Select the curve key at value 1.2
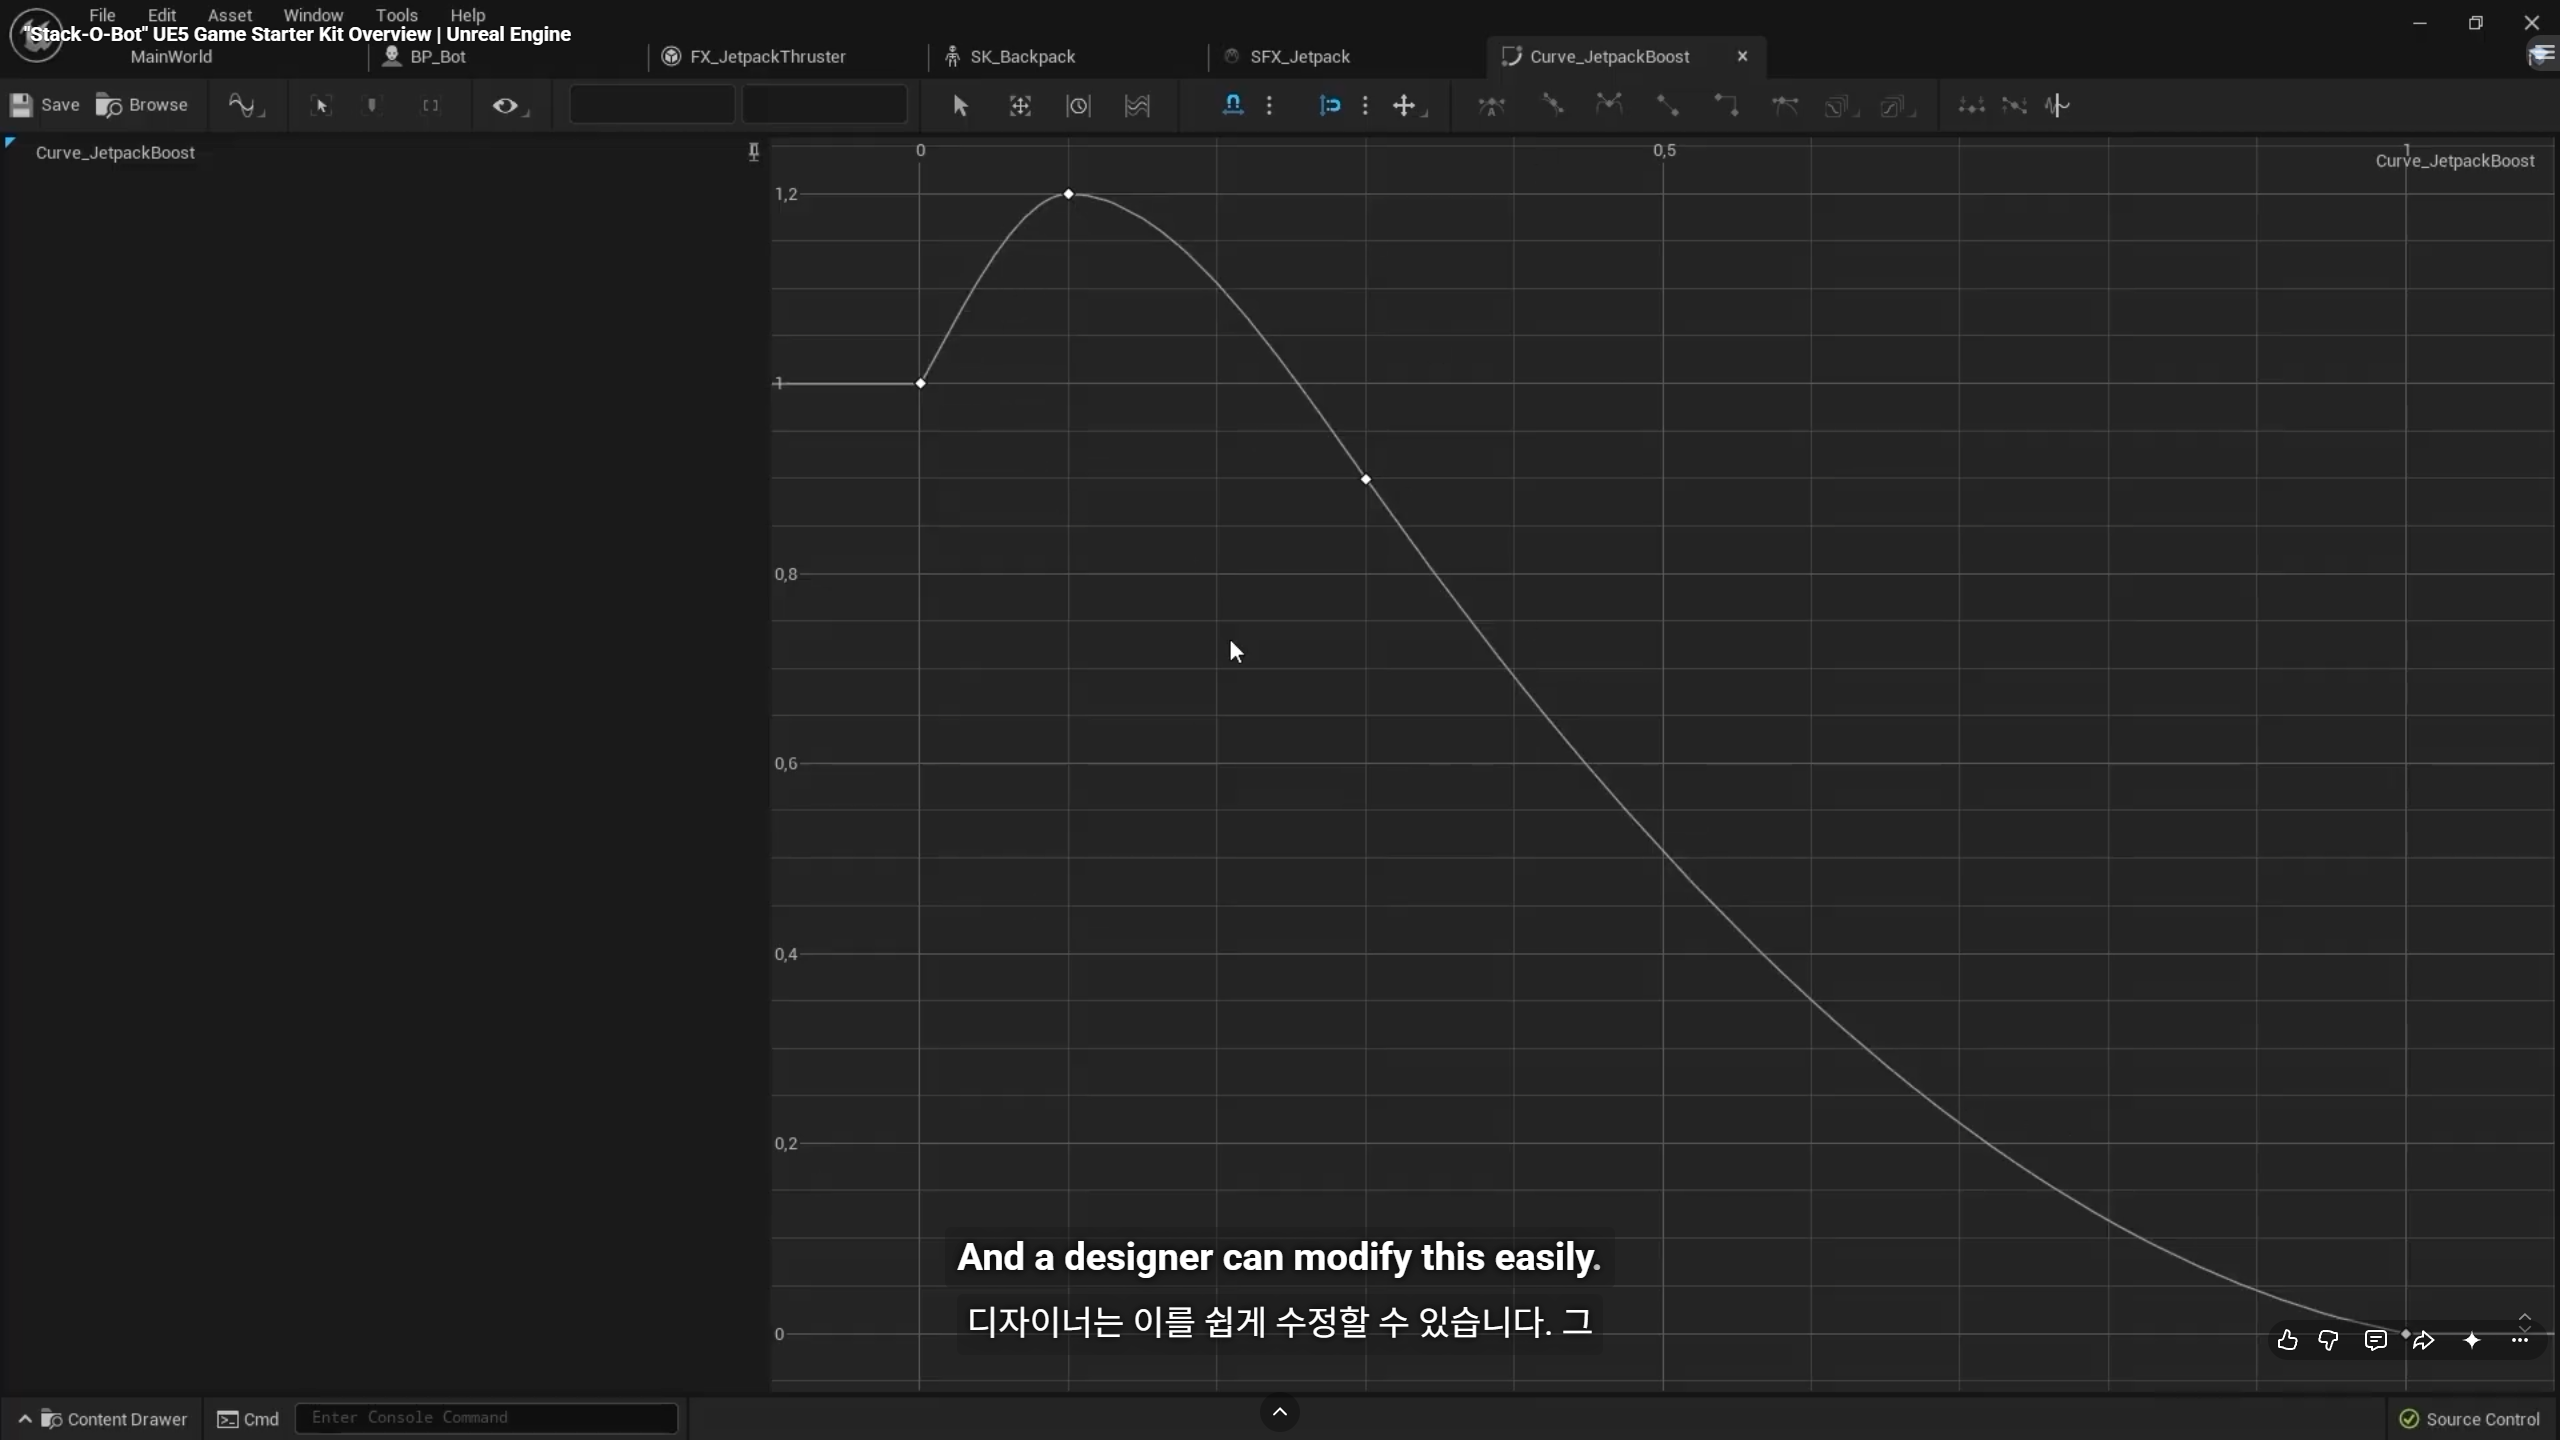2560x1440 pixels. [1068, 193]
